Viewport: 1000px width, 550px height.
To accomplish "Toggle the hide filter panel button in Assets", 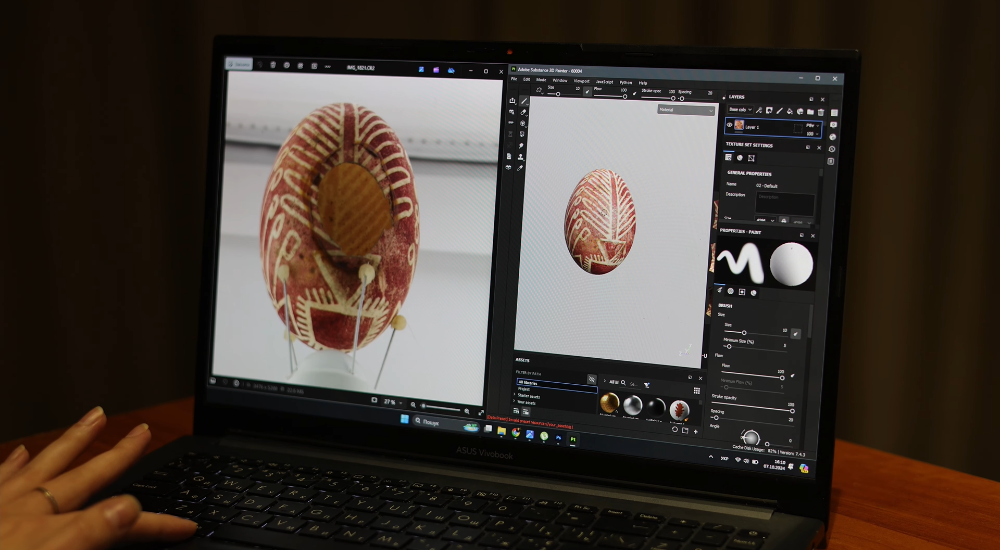I will (x=592, y=380).
